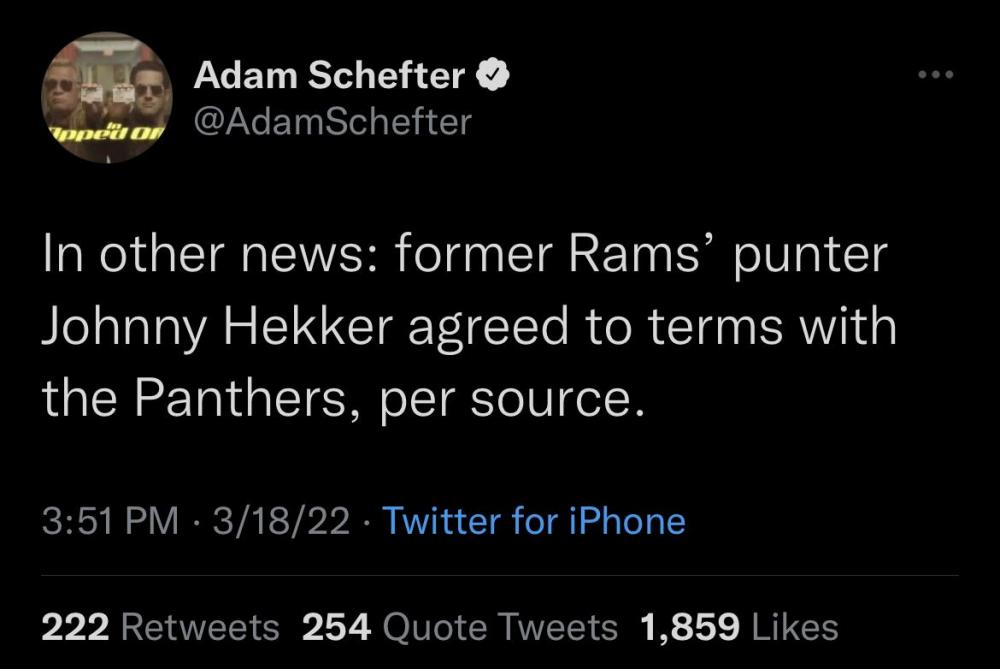Viewport: 1000px width, 669px height.
Task: Click the Quote Tweets label
Action: [x=500, y=627]
